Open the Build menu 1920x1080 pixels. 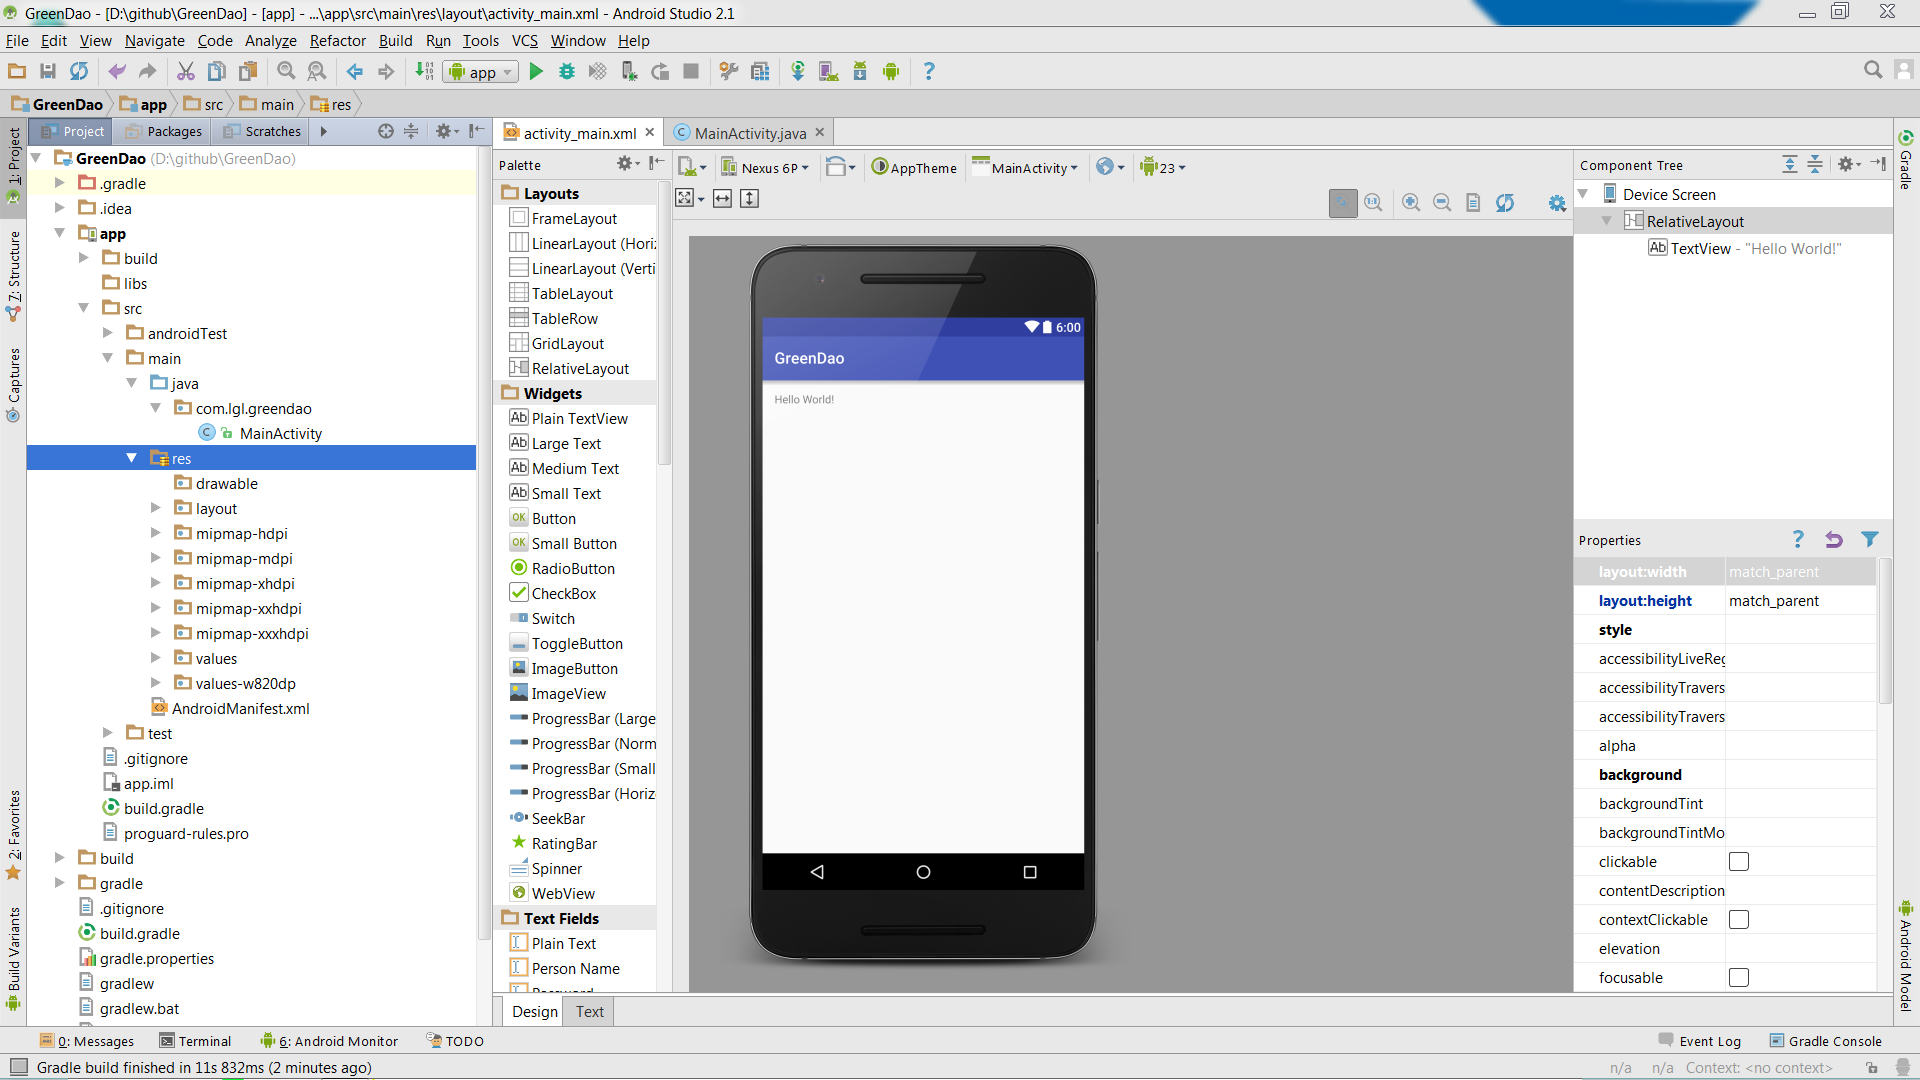tap(396, 41)
